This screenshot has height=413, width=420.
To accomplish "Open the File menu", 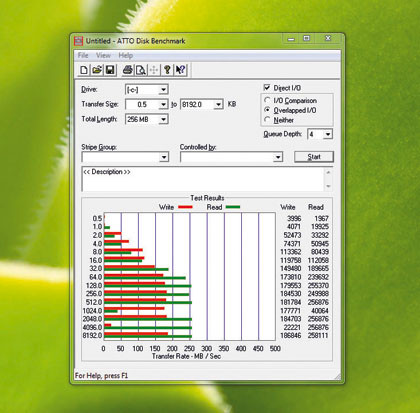I will point(83,55).
